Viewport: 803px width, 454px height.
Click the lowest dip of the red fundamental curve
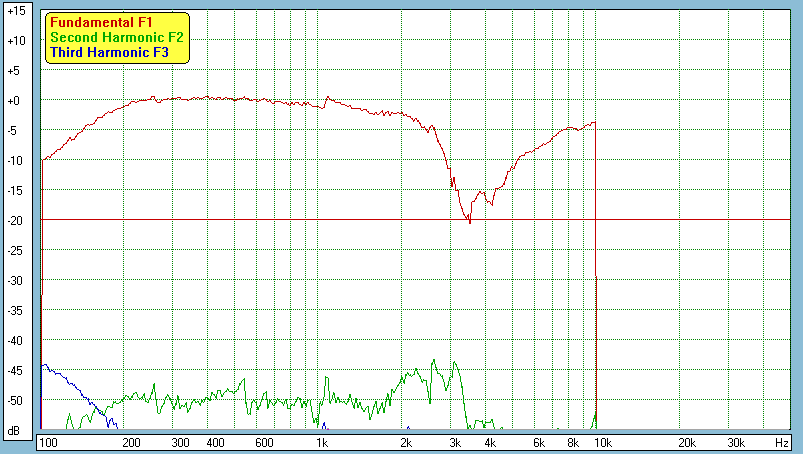[469, 222]
